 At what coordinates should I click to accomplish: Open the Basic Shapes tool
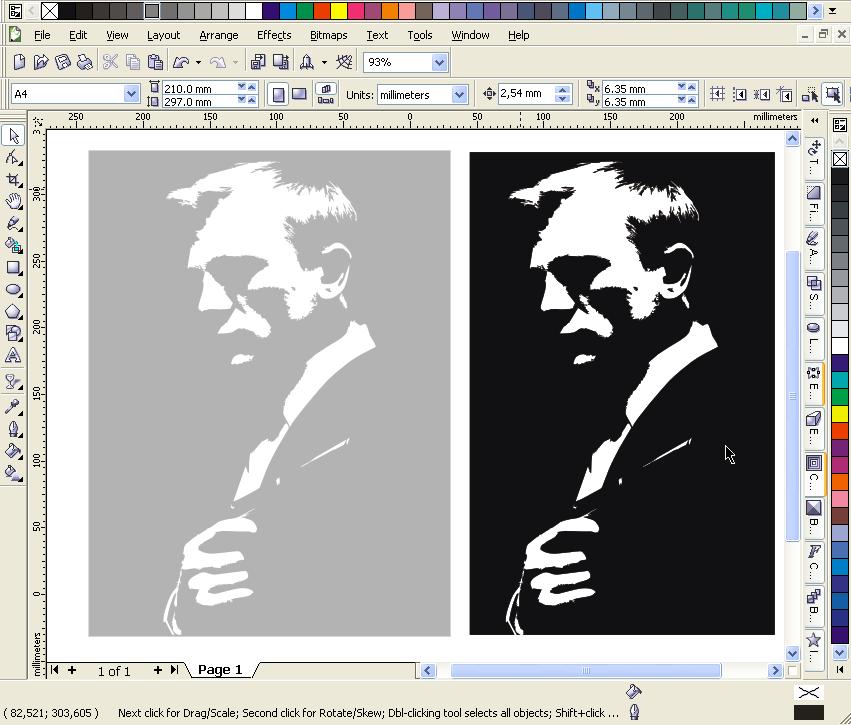tap(13, 333)
